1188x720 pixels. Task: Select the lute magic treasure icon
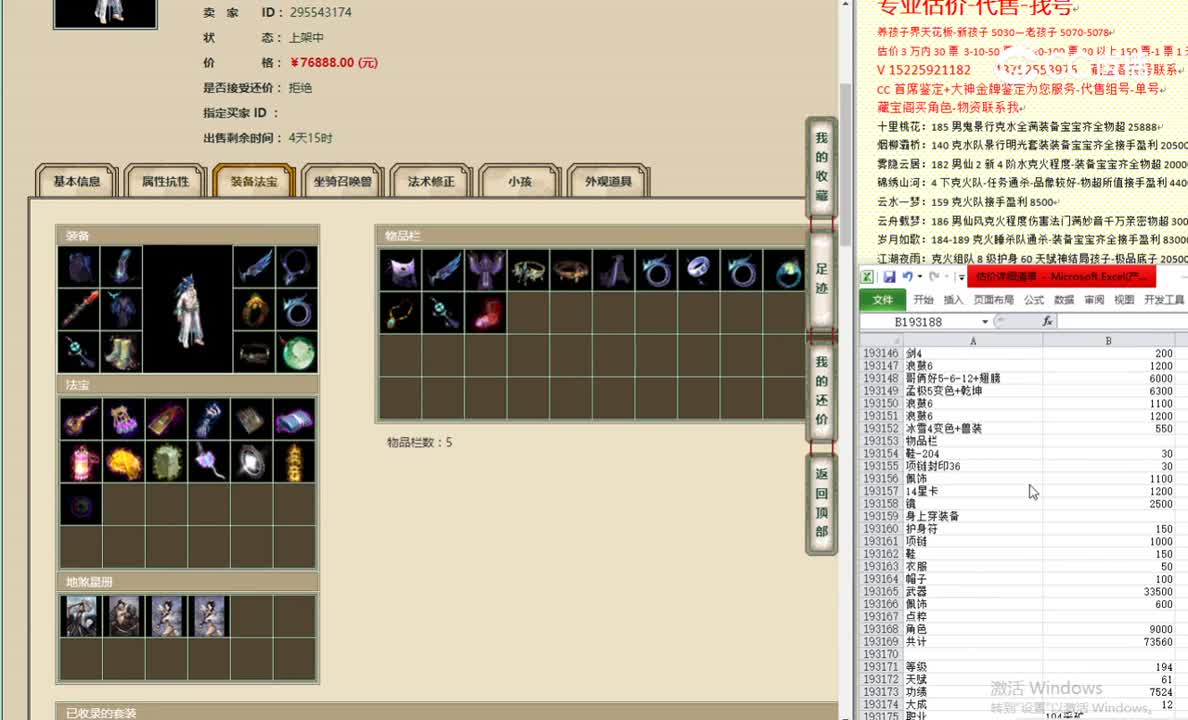pyautogui.click(x=80, y=419)
